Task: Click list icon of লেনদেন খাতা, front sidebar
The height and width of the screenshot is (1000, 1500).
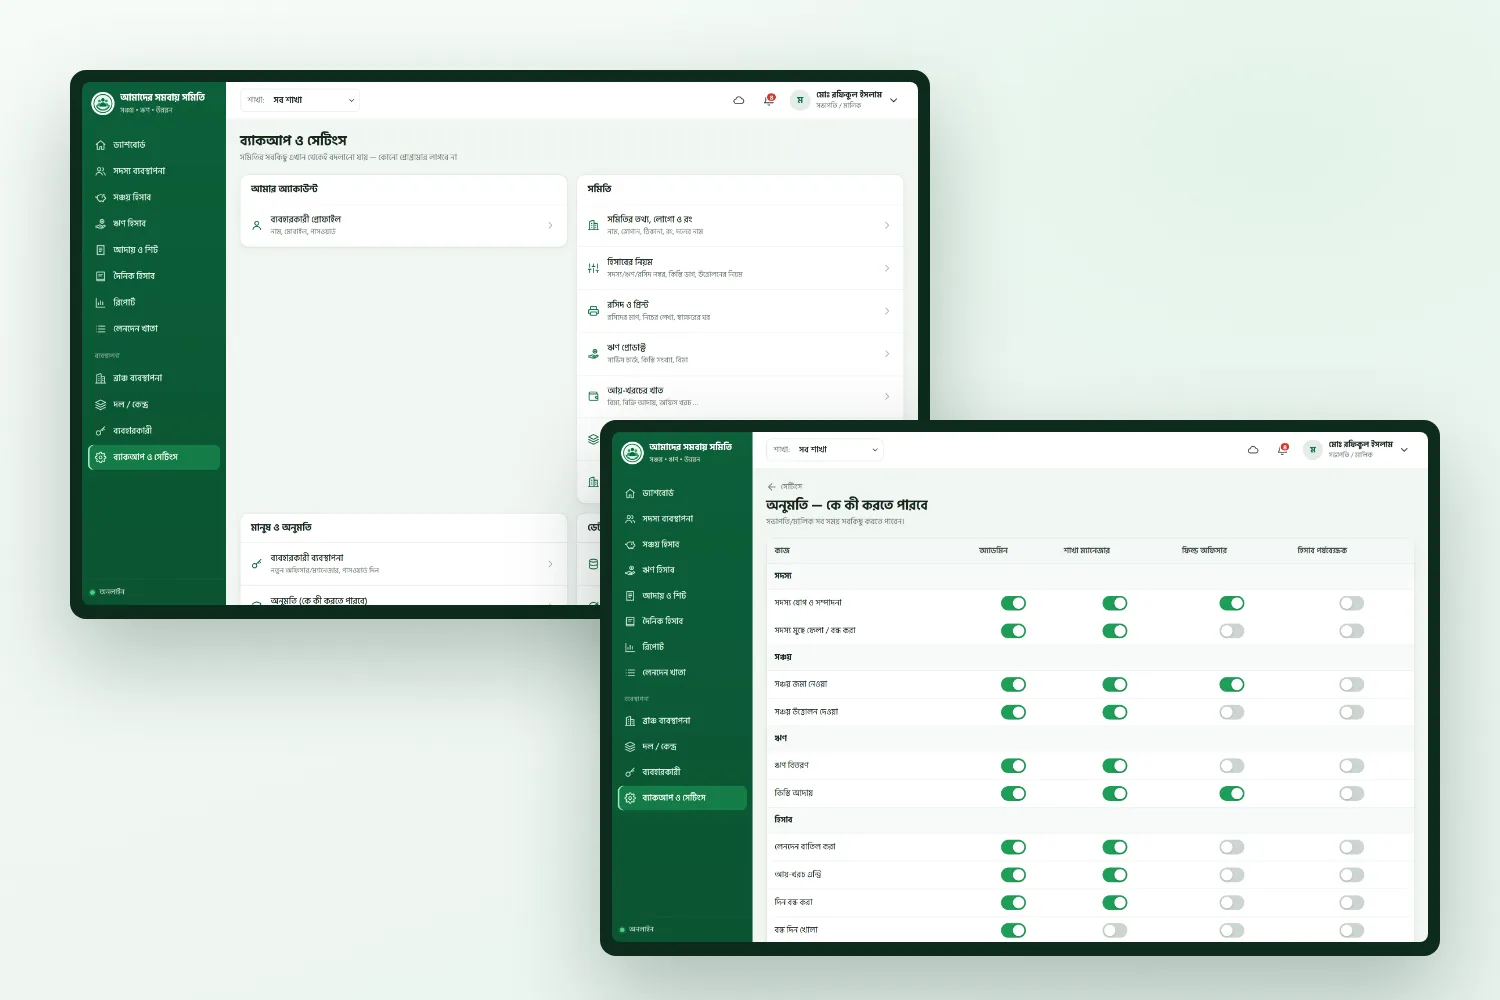Action: pos(630,673)
